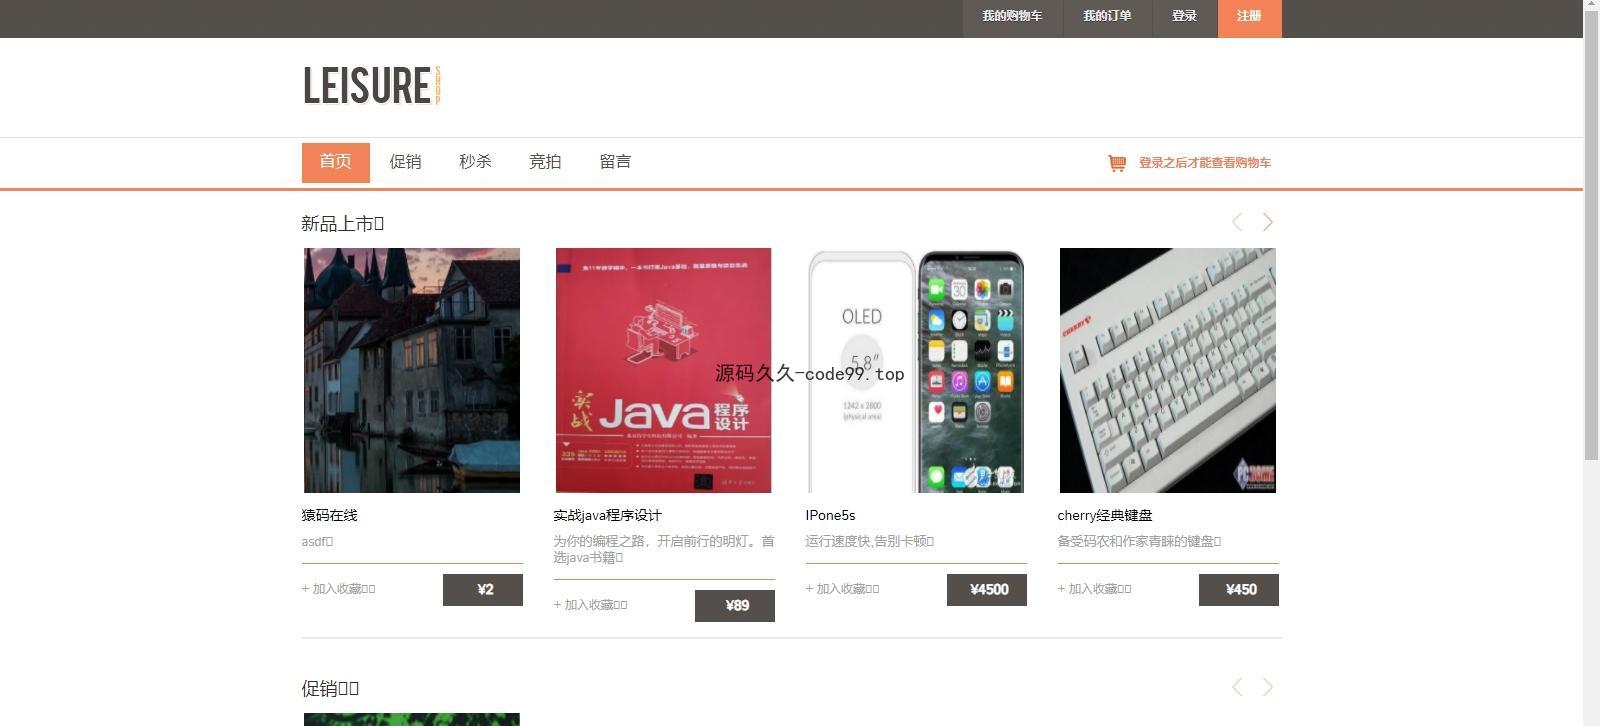The height and width of the screenshot is (726, 1600).
Task: Select the 竞拍 navigation tab
Action: (545, 162)
